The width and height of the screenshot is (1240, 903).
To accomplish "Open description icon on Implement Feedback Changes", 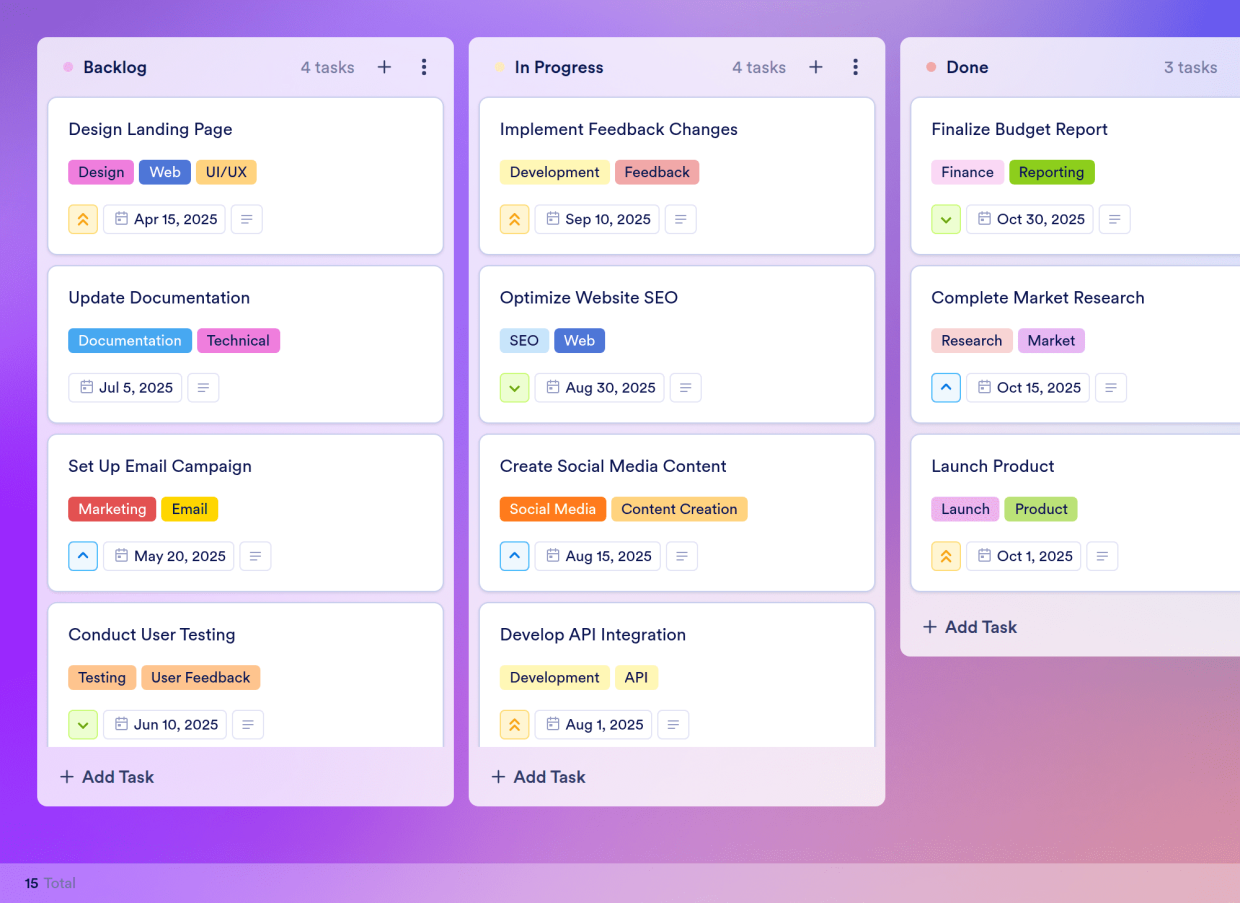I will point(681,219).
